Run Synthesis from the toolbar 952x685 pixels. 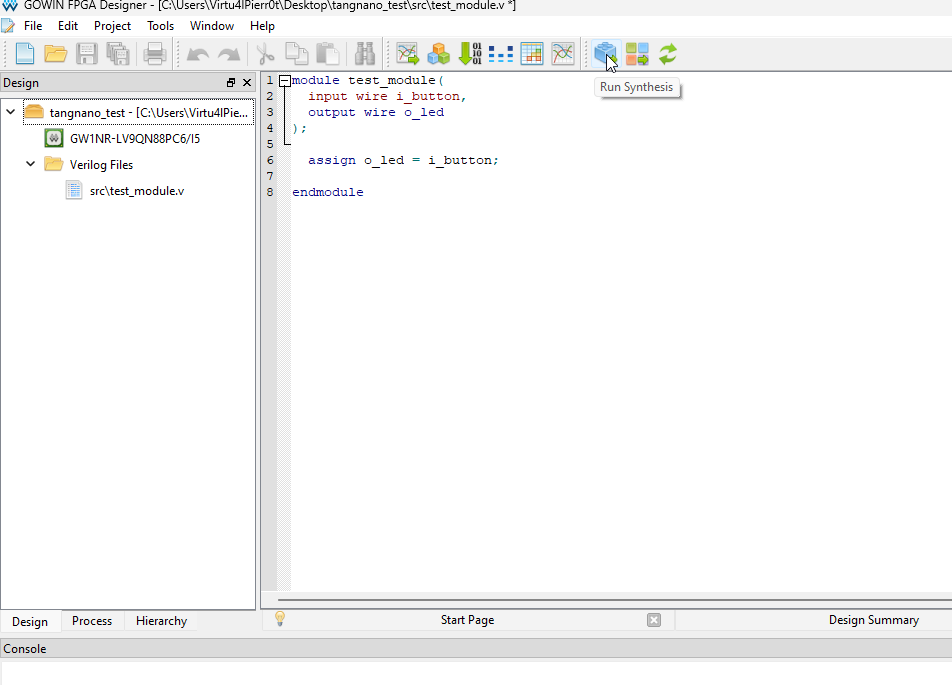point(605,53)
